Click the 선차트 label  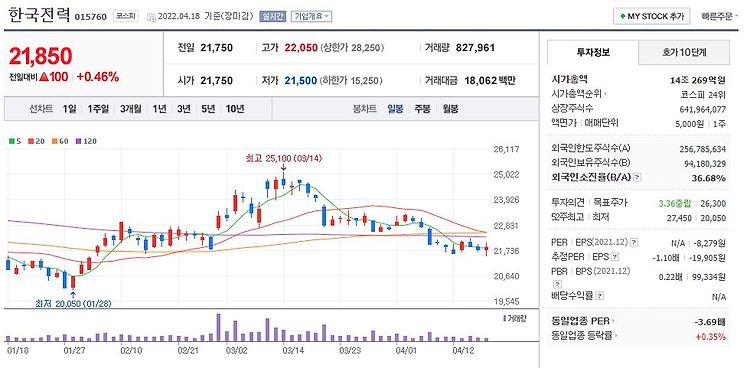click(x=41, y=109)
